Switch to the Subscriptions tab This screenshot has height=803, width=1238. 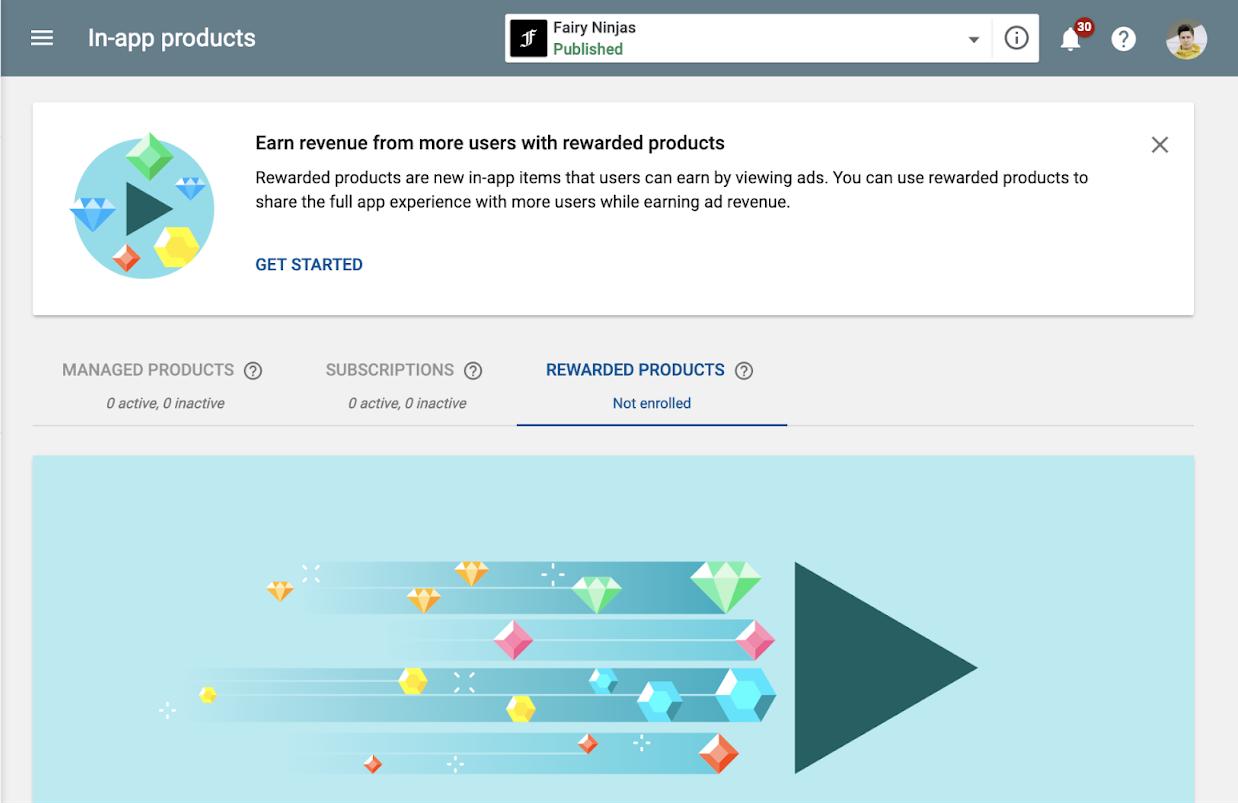coord(405,385)
